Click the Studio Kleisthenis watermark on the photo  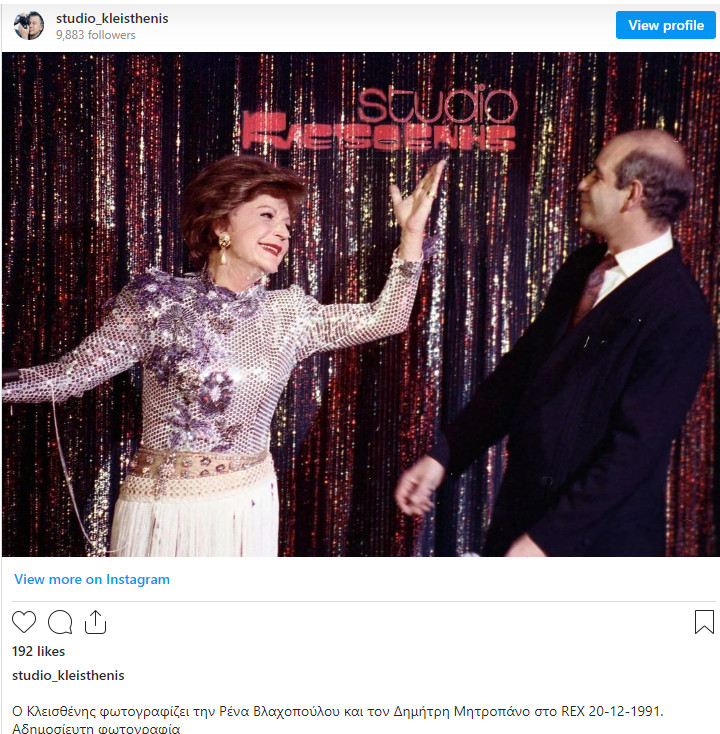click(x=380, y=119)
